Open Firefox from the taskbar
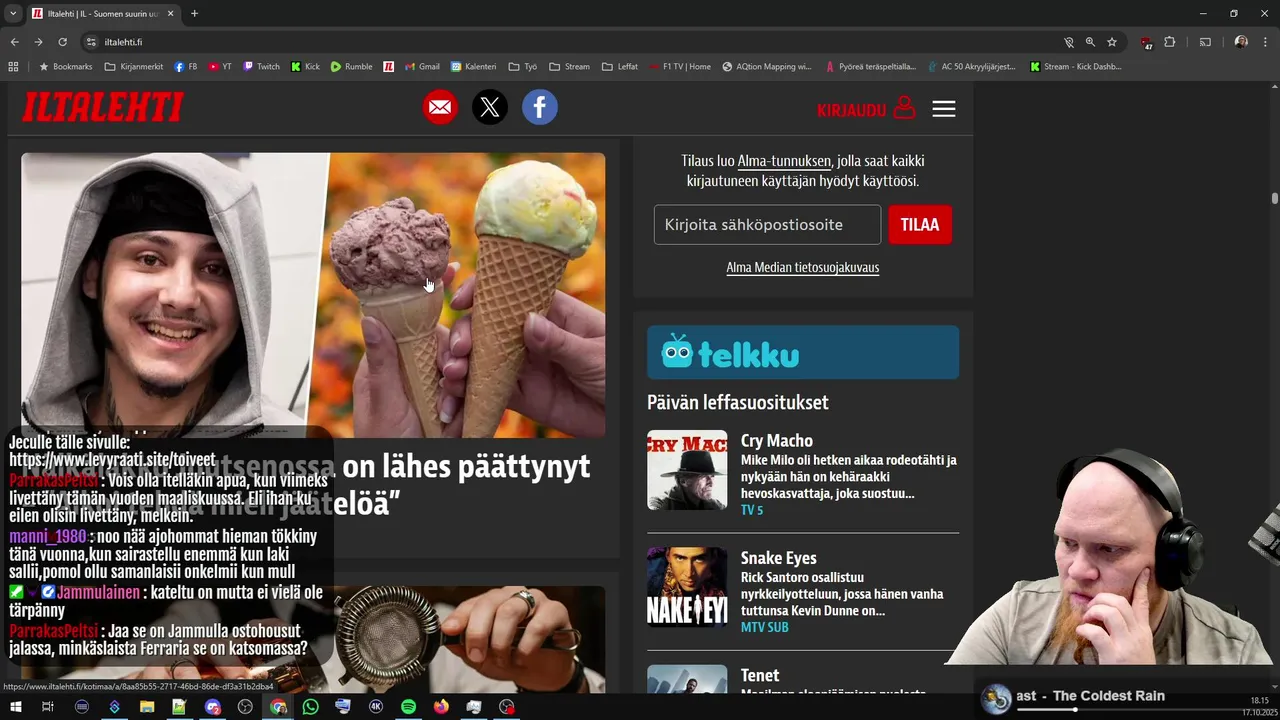Screen dimensions: 1280x720 coord(441,707)
